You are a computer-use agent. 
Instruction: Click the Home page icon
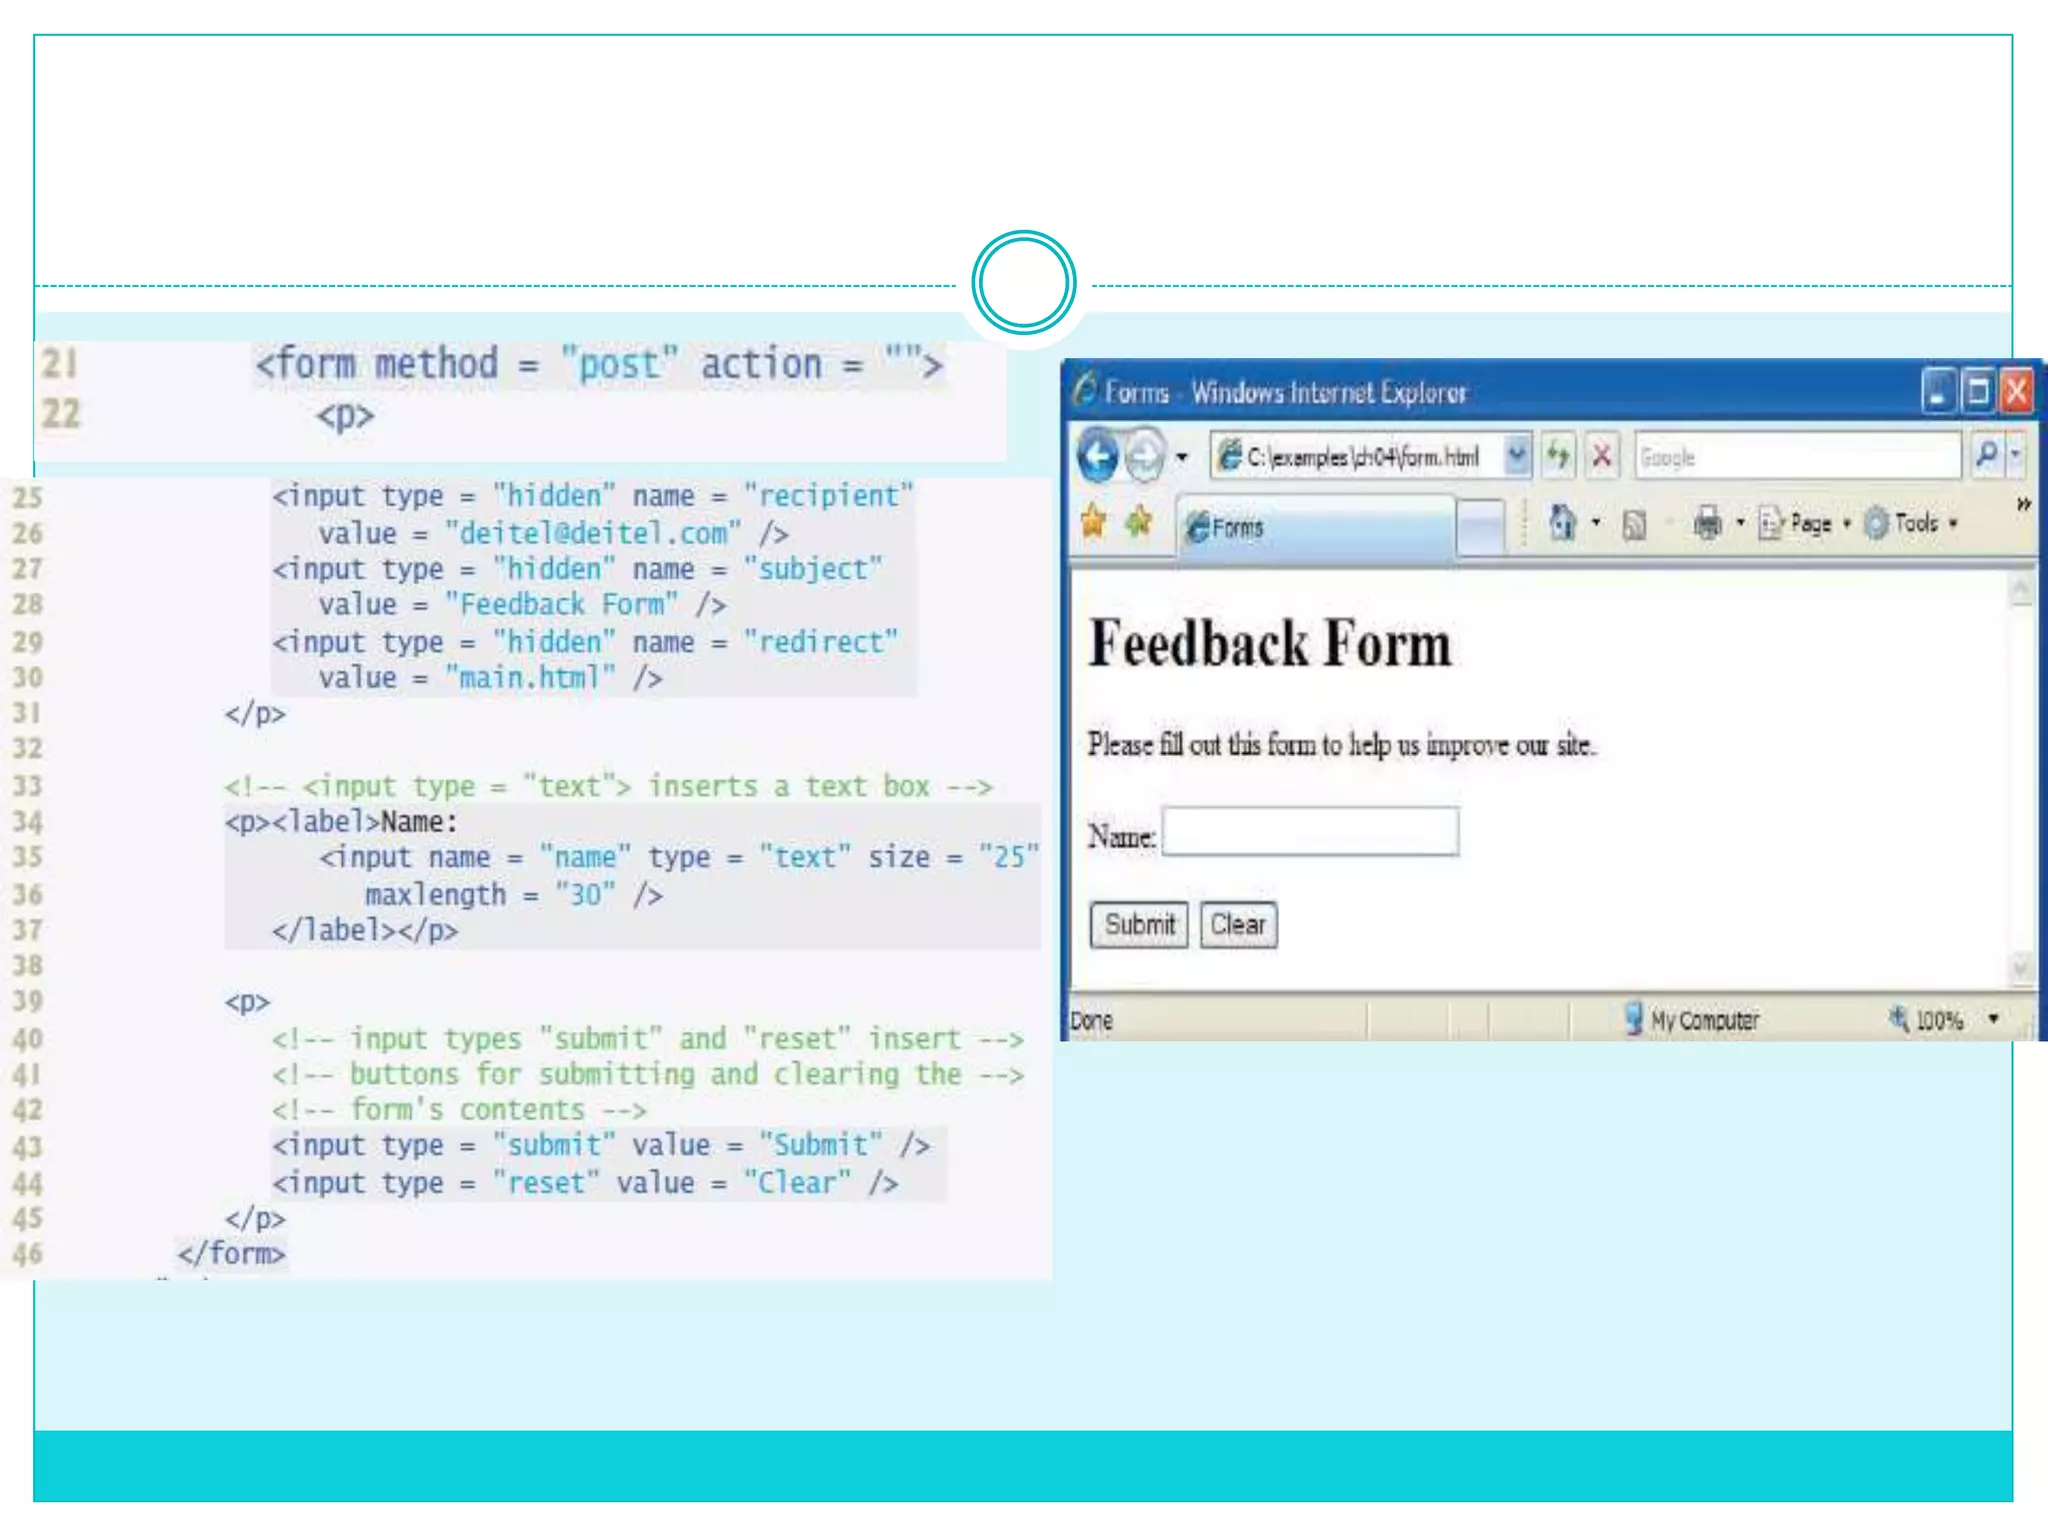click(1562, 521)
